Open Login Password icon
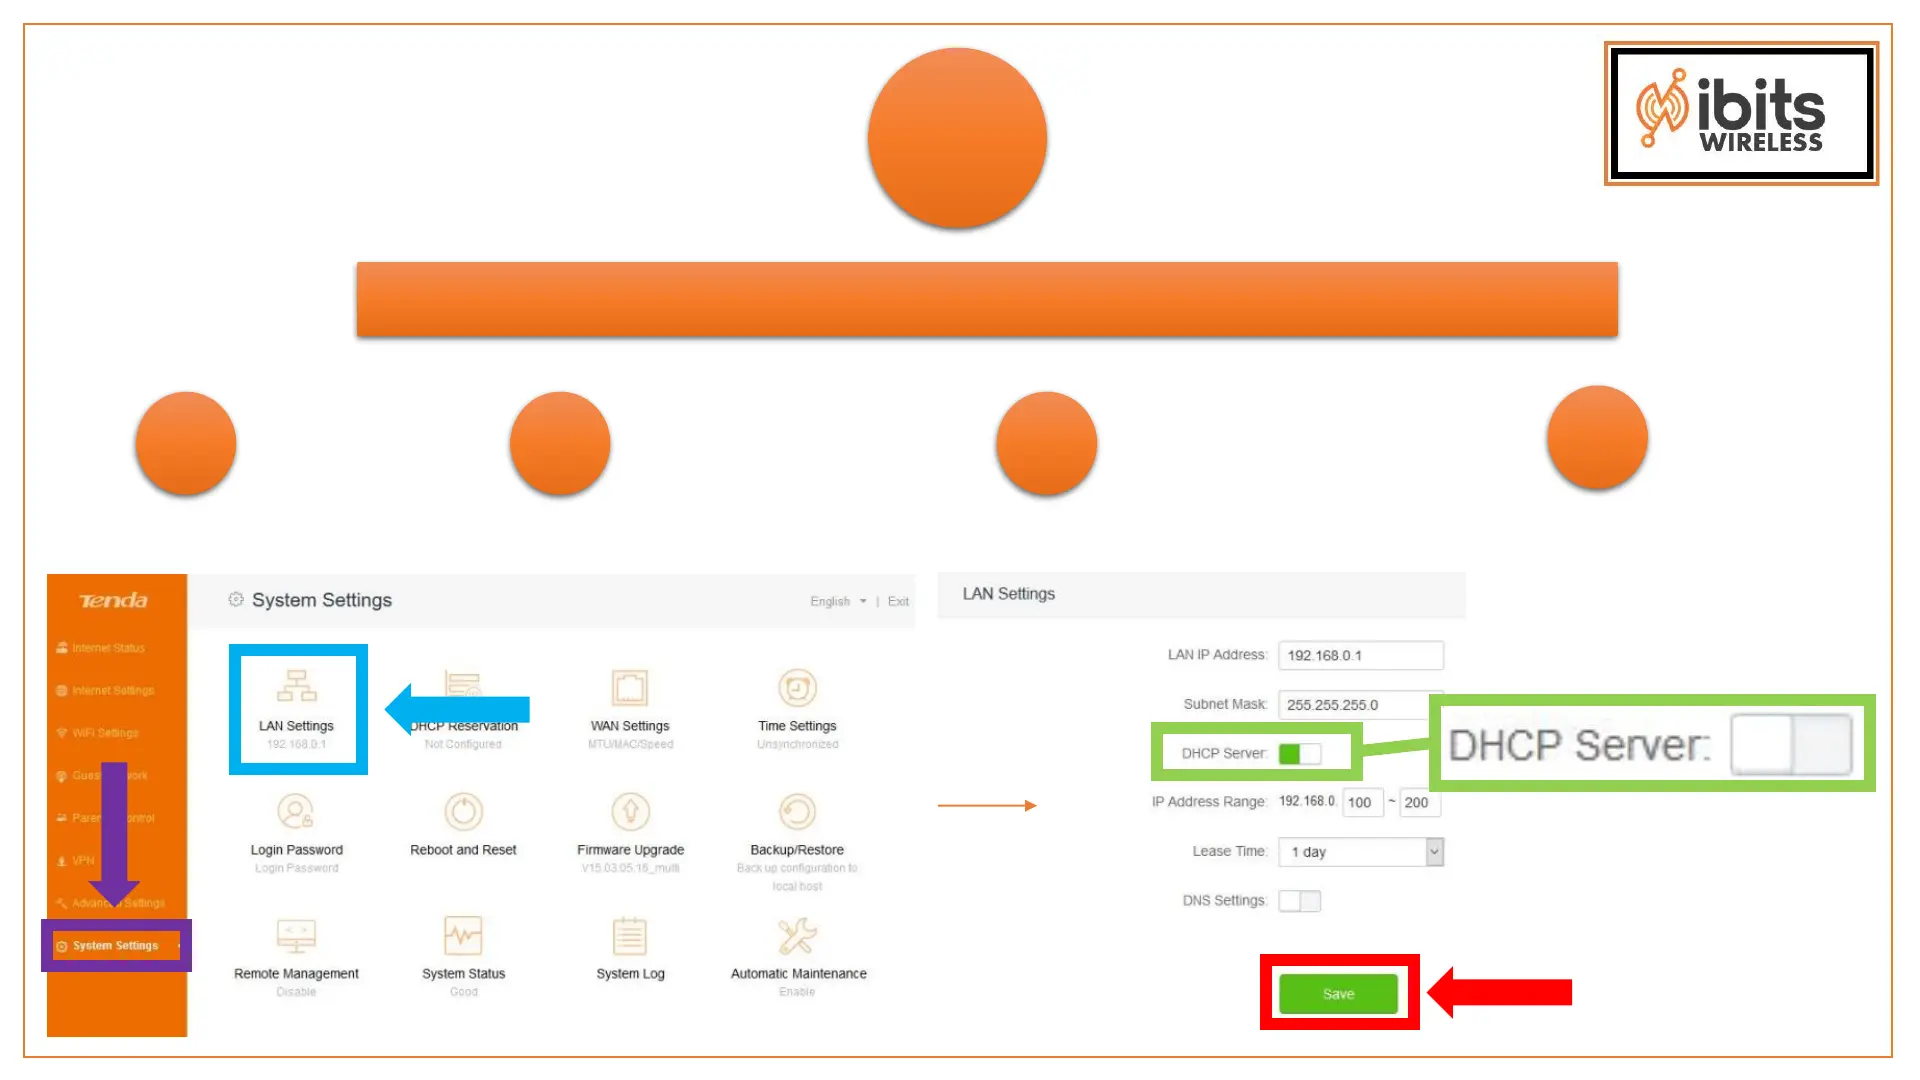 click(296, 811)
